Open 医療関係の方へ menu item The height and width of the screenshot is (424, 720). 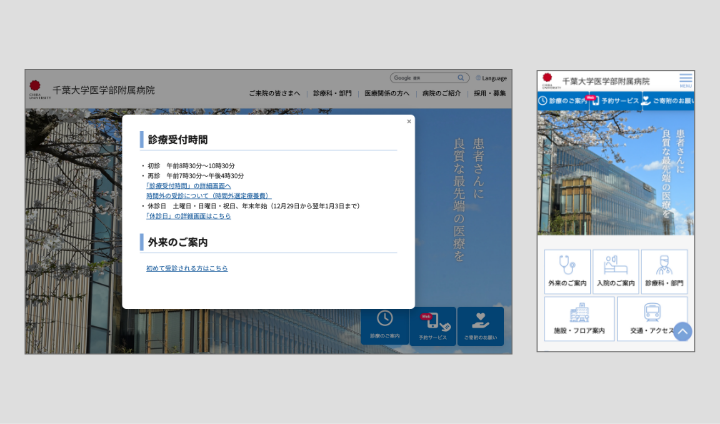pos(387,93)
